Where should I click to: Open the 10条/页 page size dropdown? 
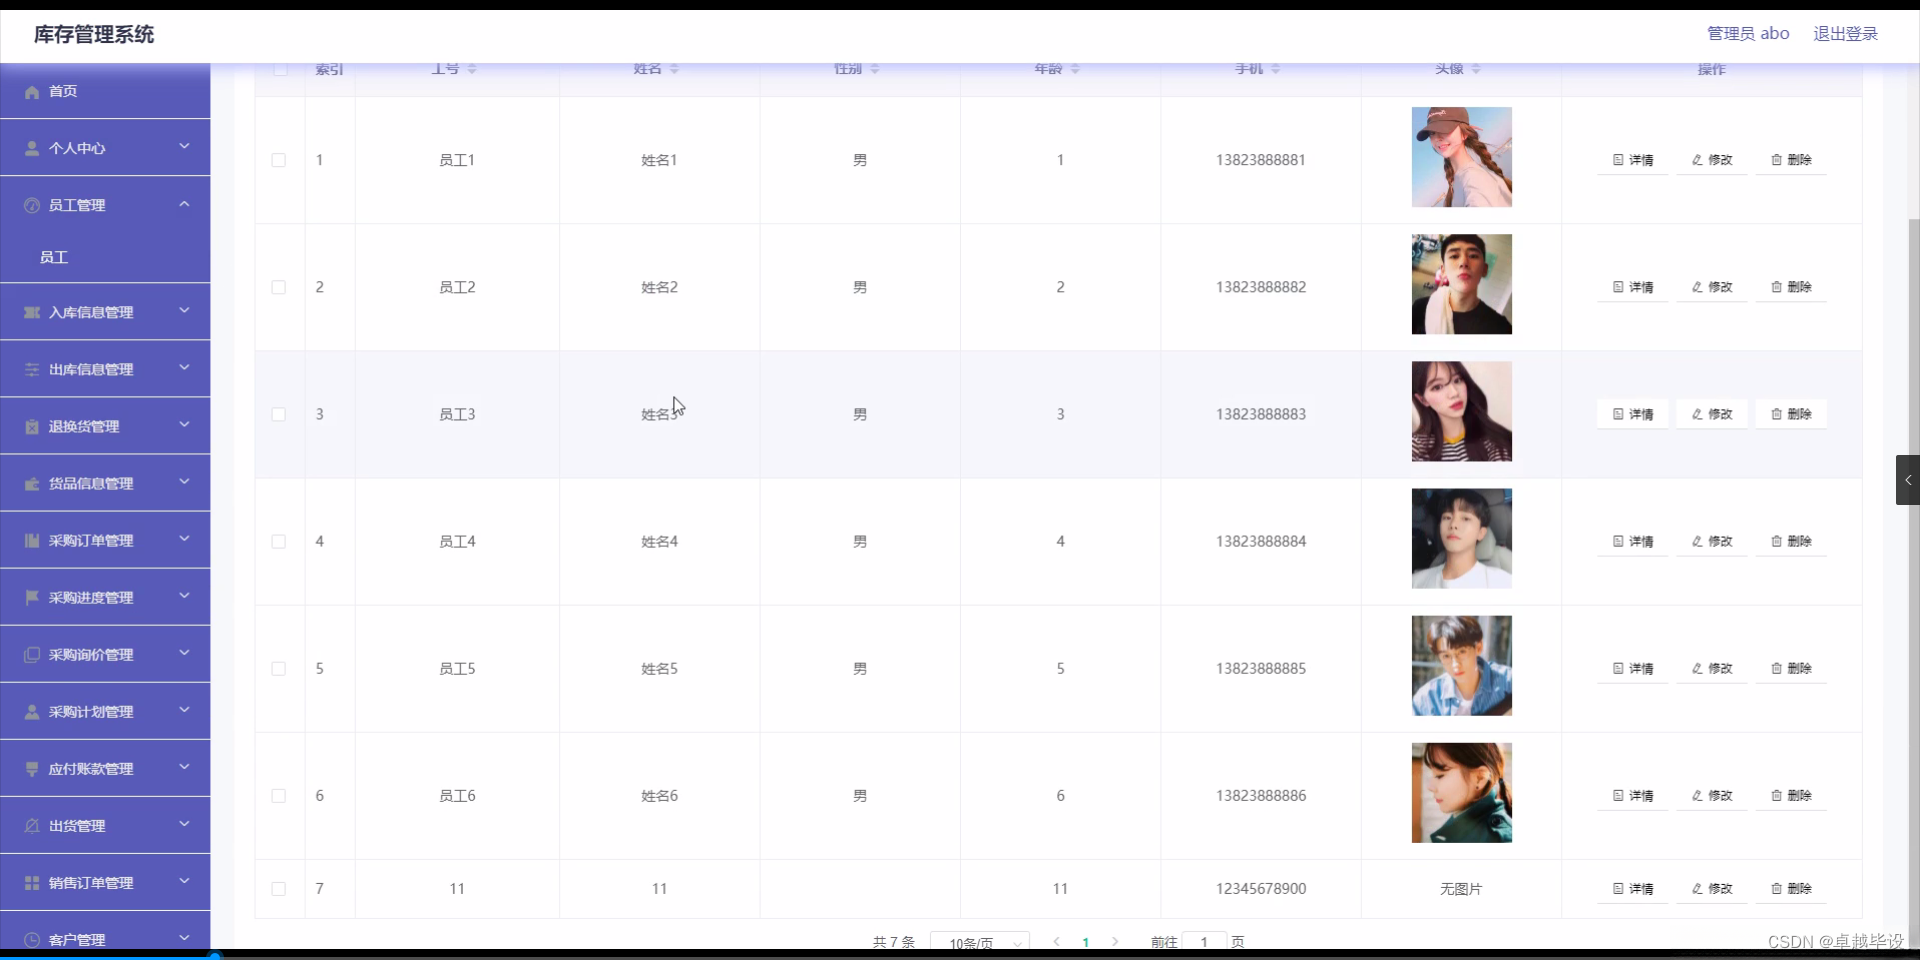coord(979,941)
